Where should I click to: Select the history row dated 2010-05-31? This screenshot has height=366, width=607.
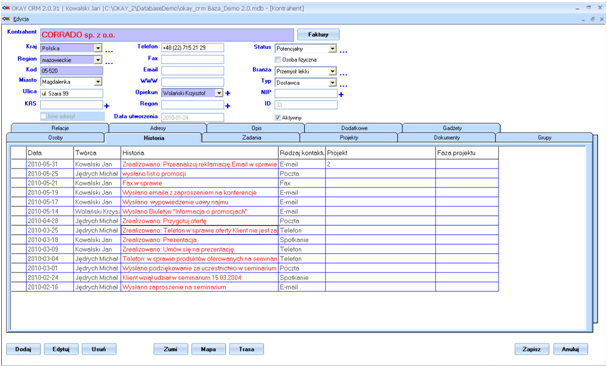(255, 164)
